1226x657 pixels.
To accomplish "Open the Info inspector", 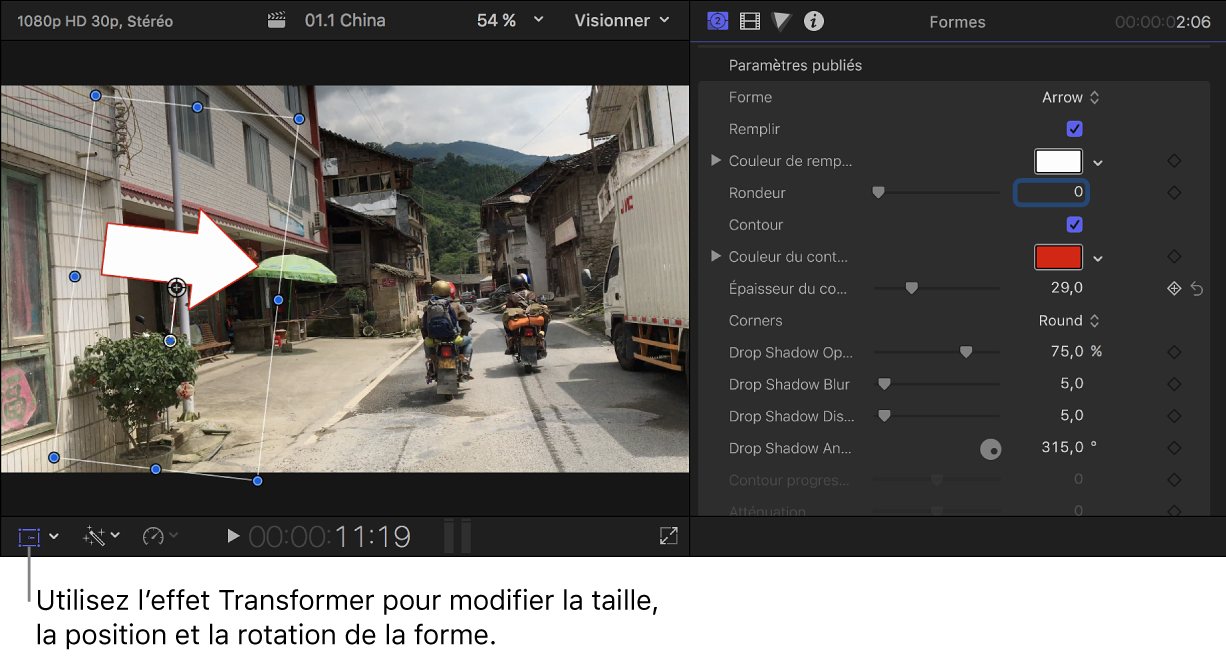I will 813,20.
